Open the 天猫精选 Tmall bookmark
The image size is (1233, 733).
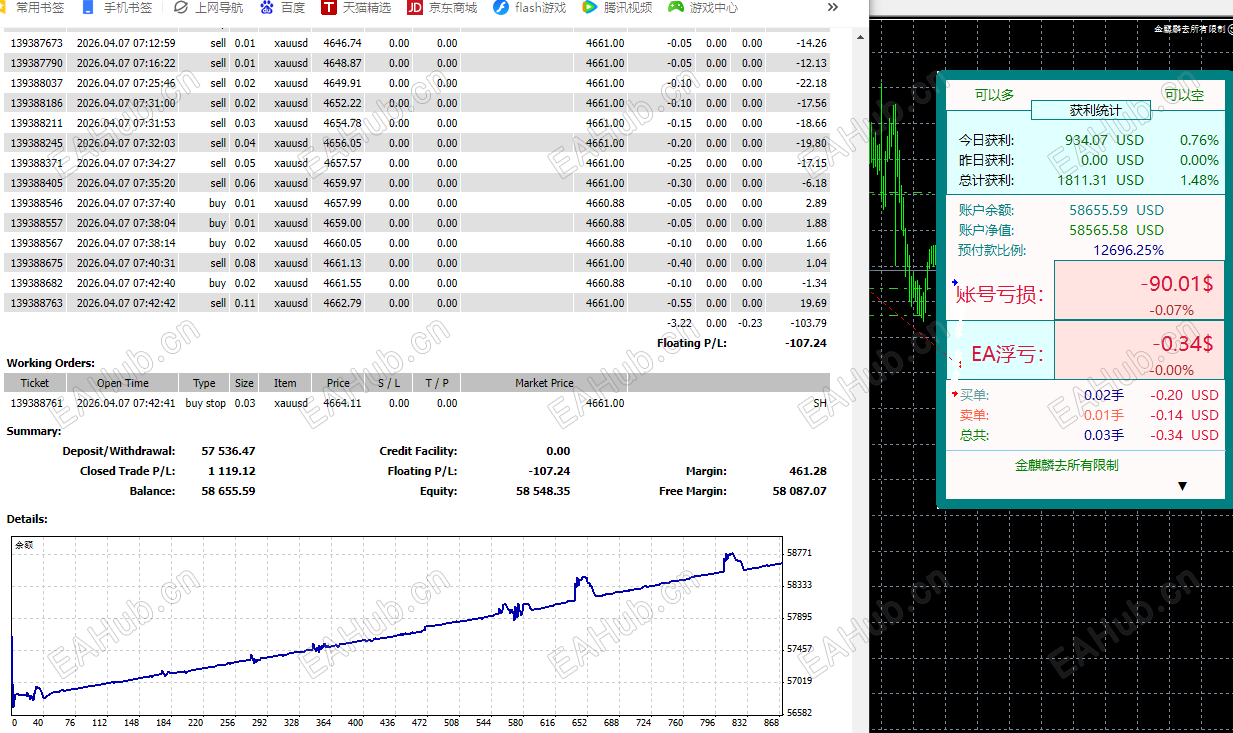coord(356,8)
